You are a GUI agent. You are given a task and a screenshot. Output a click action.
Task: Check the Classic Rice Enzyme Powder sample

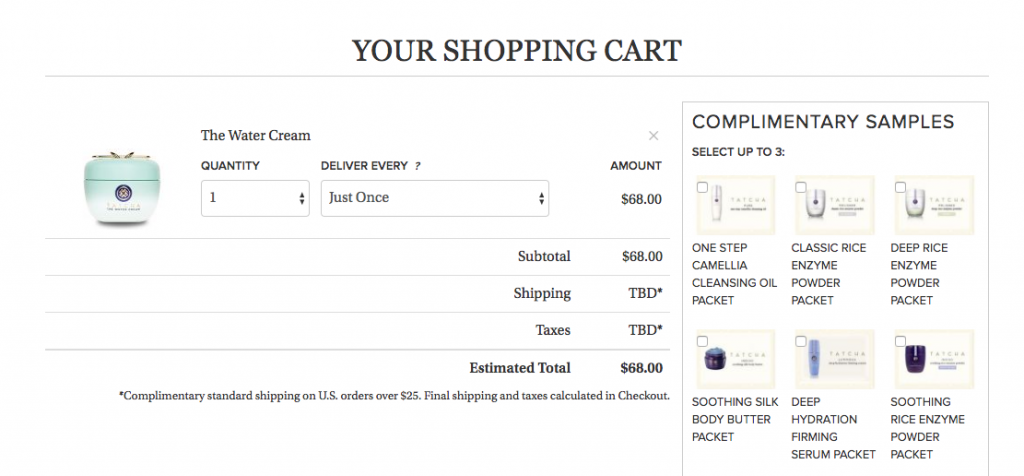[801, 187]
